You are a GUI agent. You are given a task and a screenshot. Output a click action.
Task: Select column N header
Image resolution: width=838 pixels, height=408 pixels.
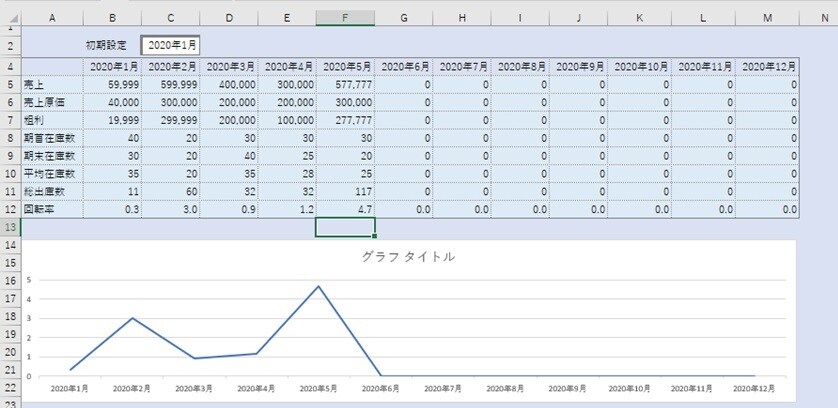click(825, 18)
